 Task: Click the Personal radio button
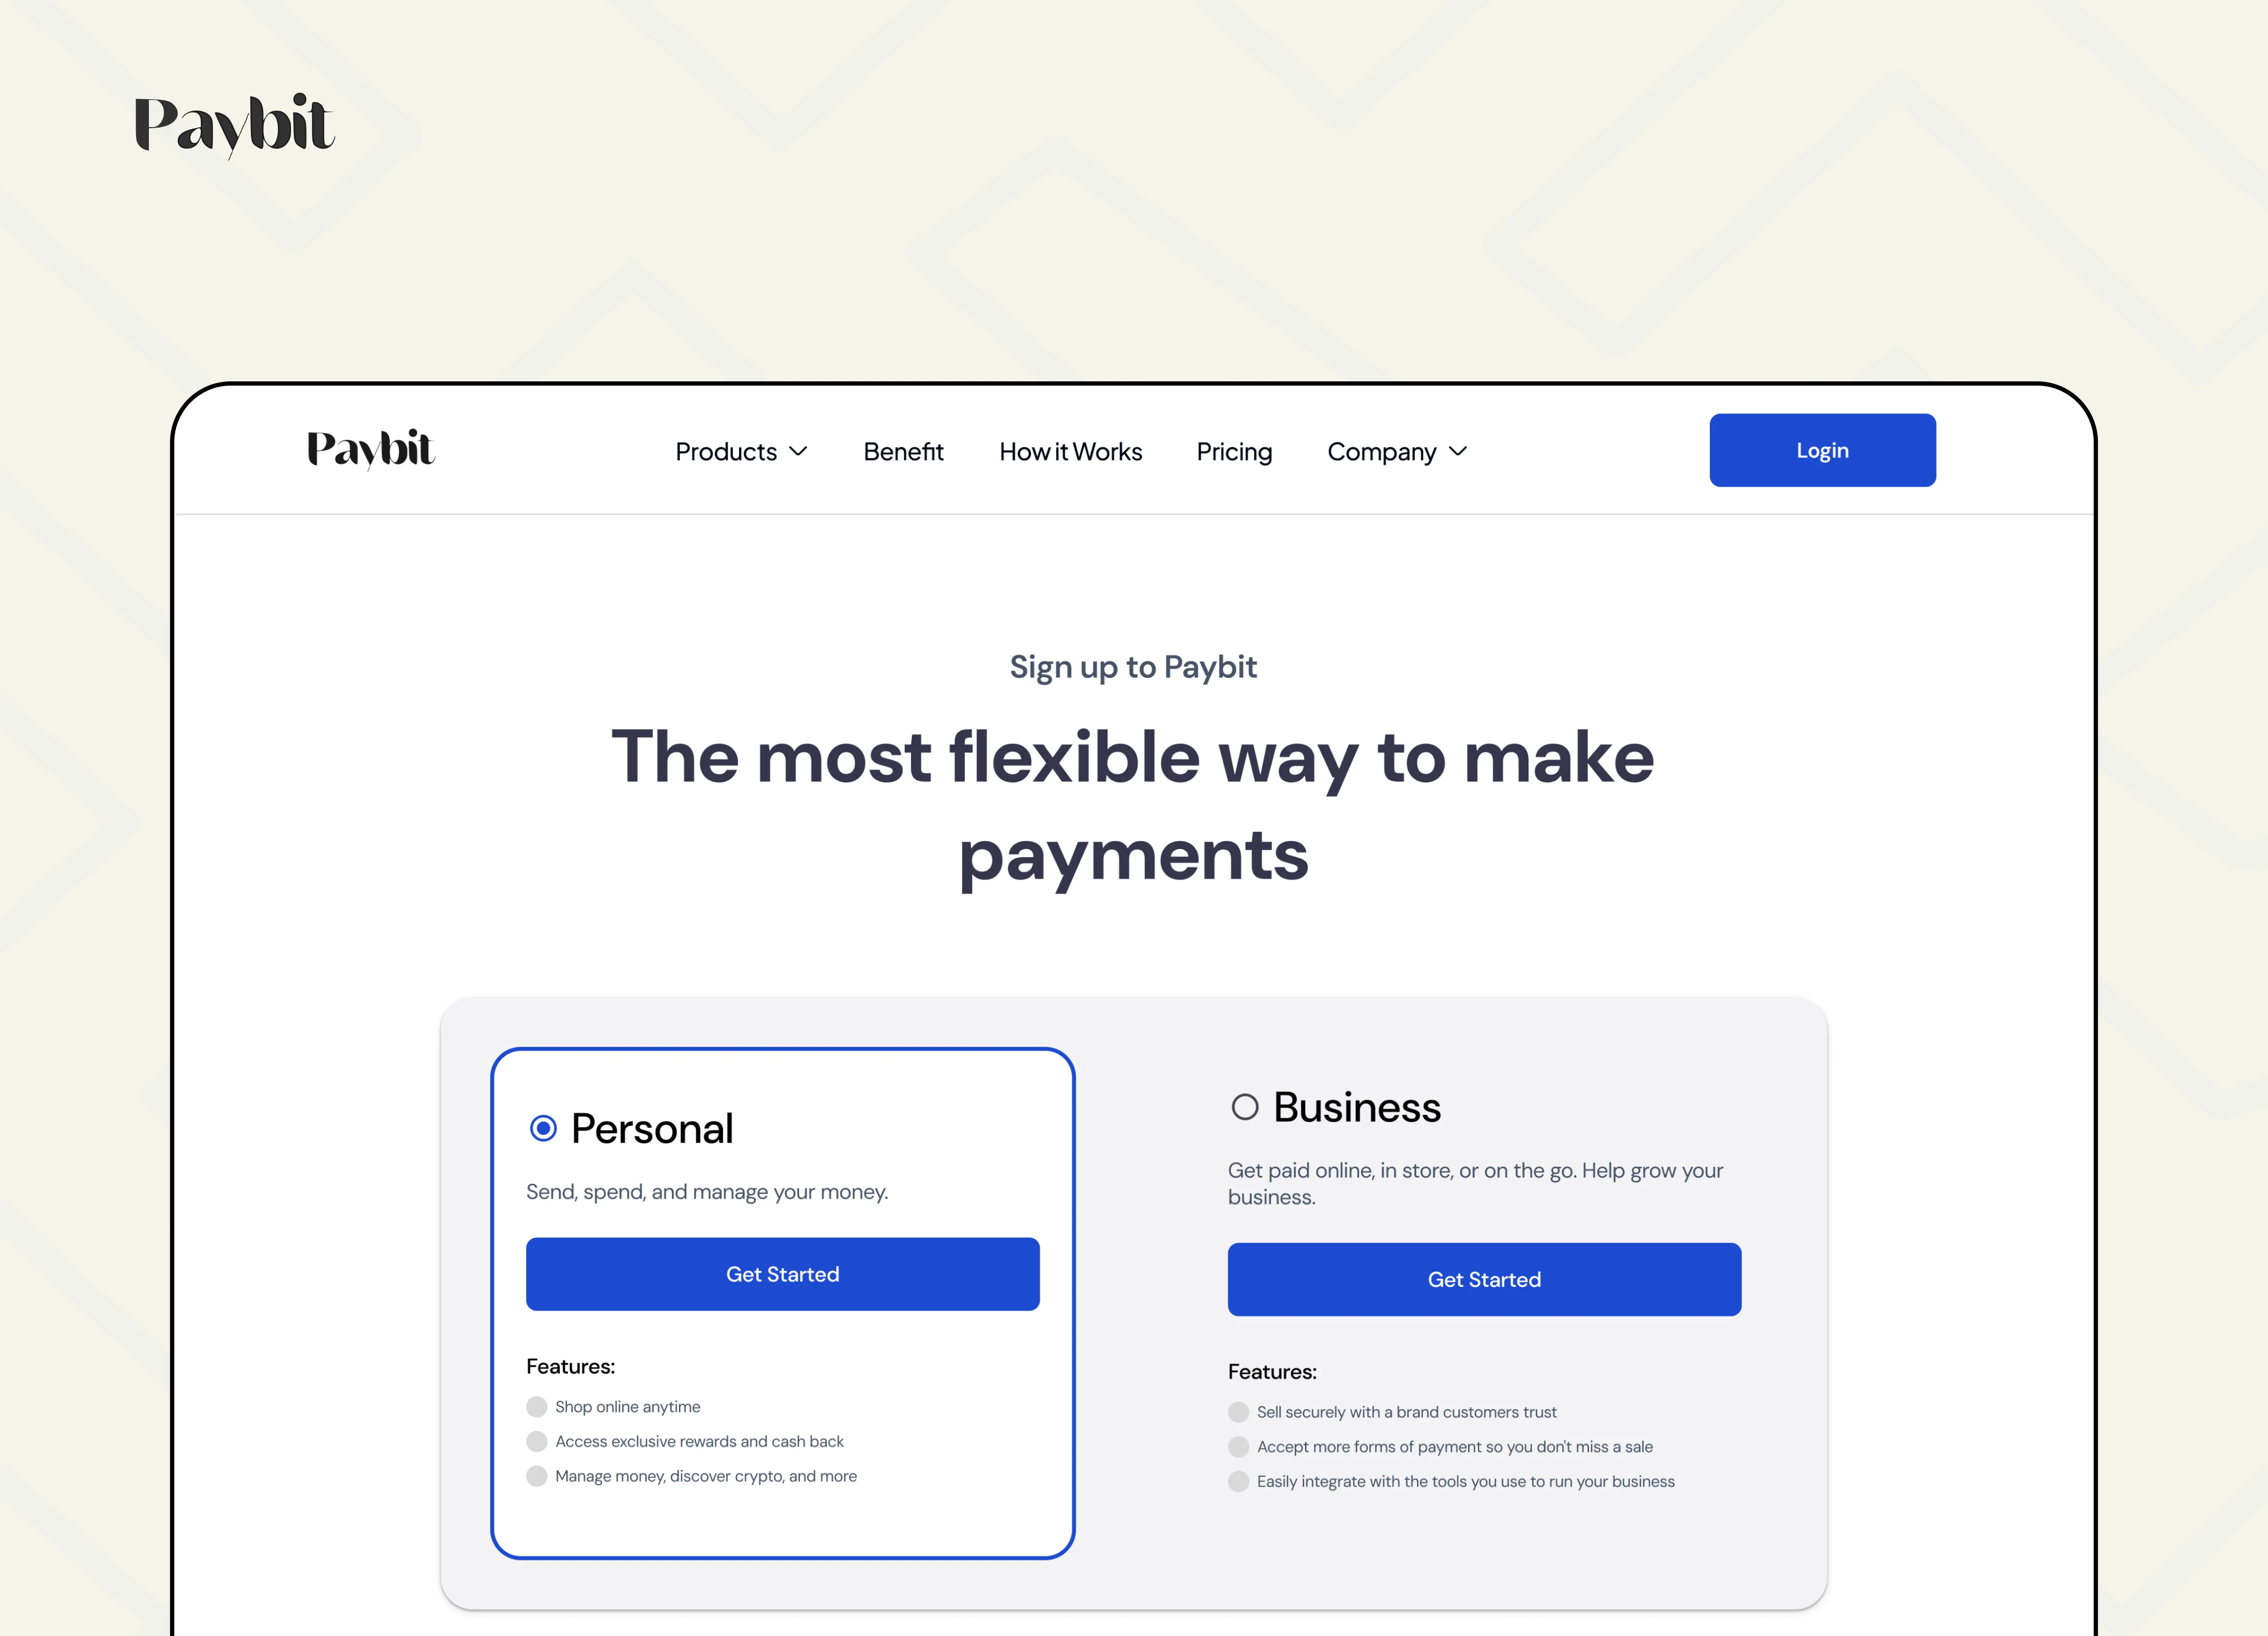[x=542, y=1127]
